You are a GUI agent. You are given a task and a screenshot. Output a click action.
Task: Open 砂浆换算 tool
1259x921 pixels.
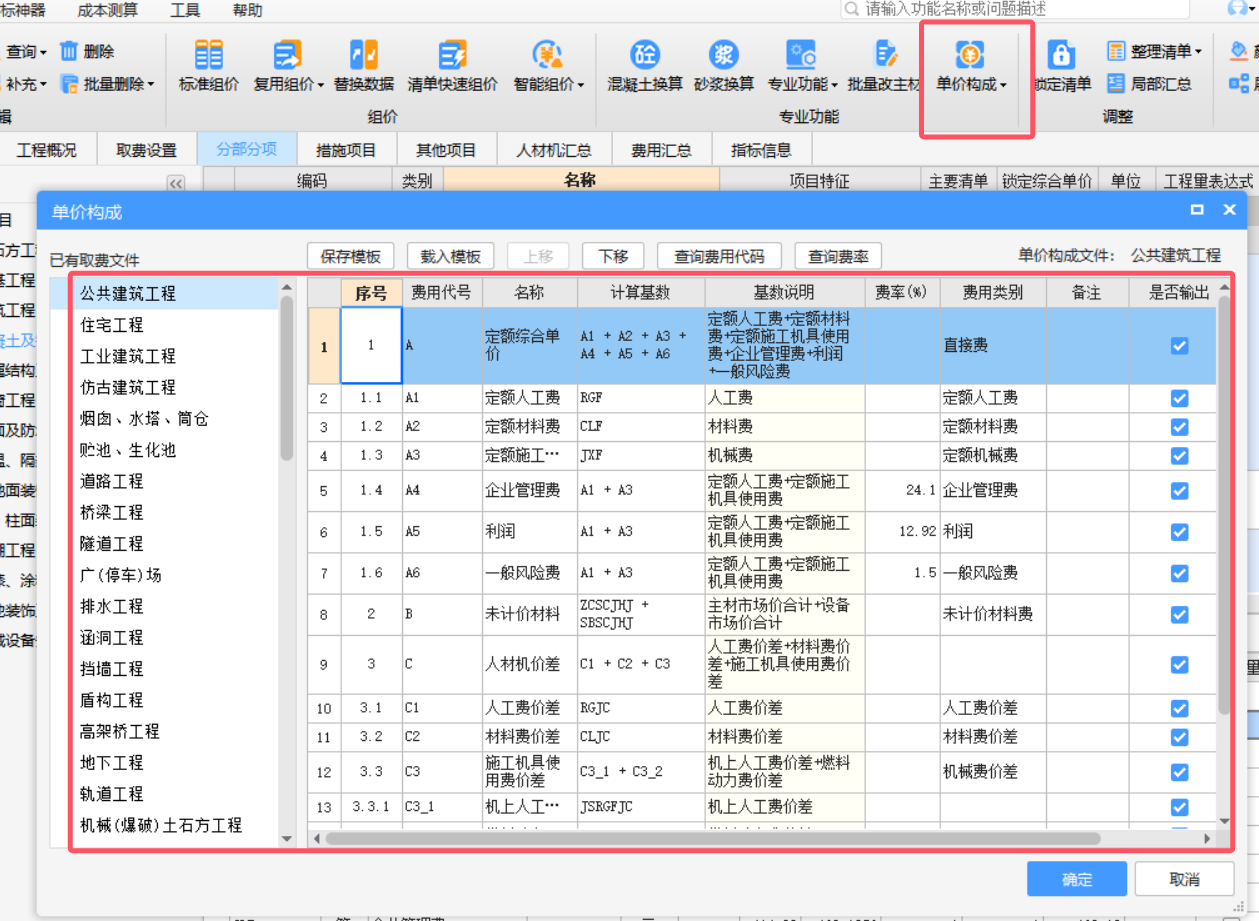[723, 54]
